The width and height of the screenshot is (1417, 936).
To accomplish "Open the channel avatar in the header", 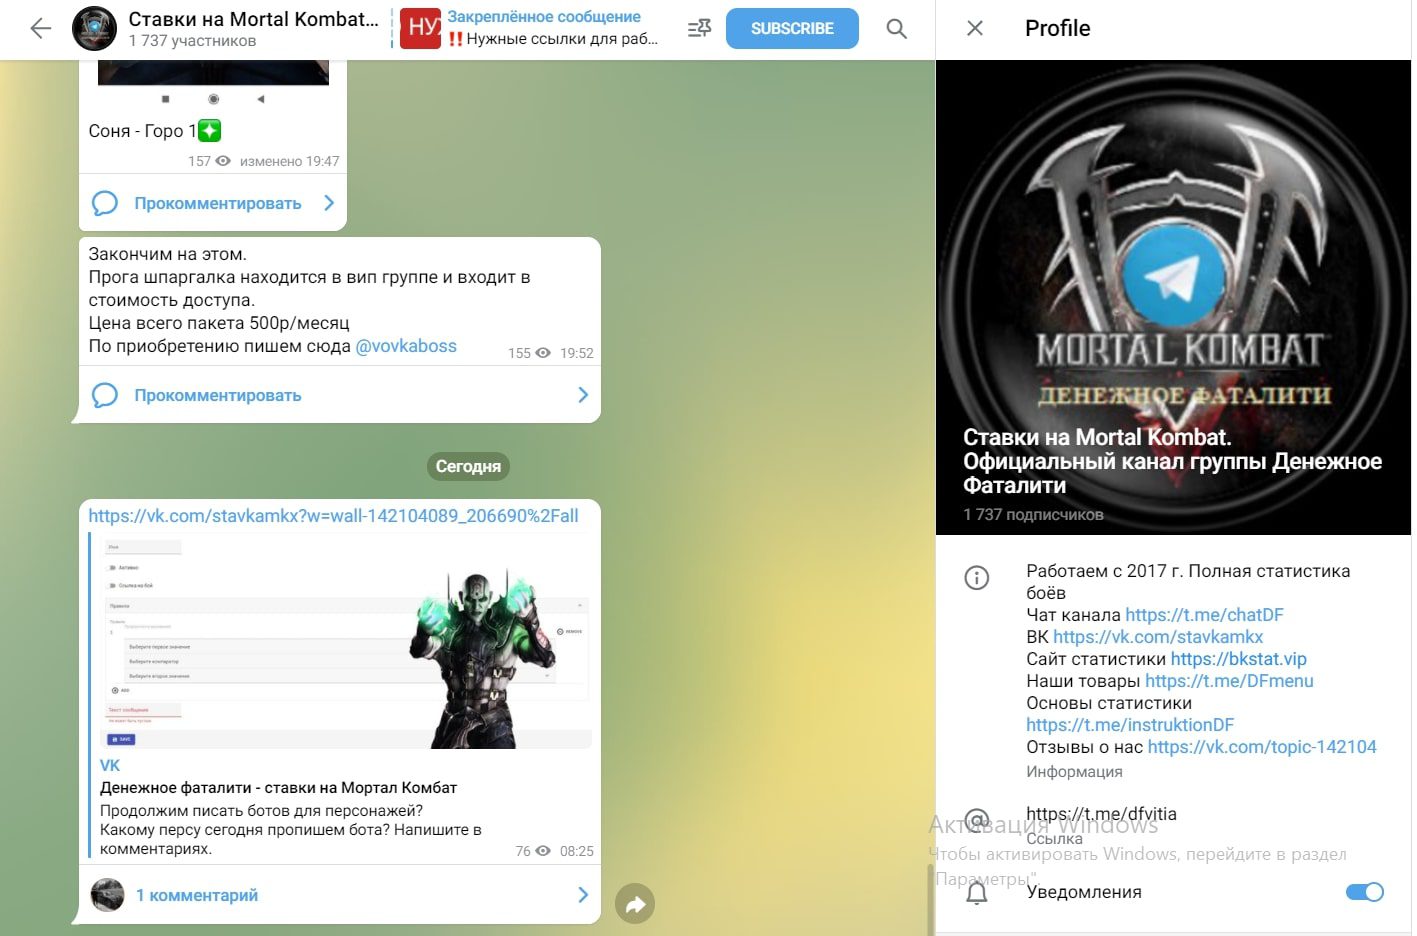I will coord(94,28).
